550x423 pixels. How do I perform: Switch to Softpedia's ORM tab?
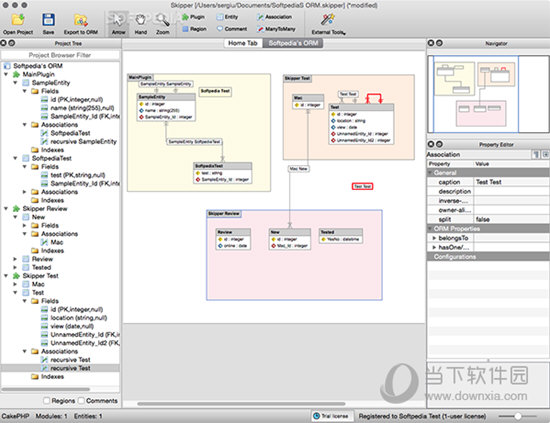[293, 43]
